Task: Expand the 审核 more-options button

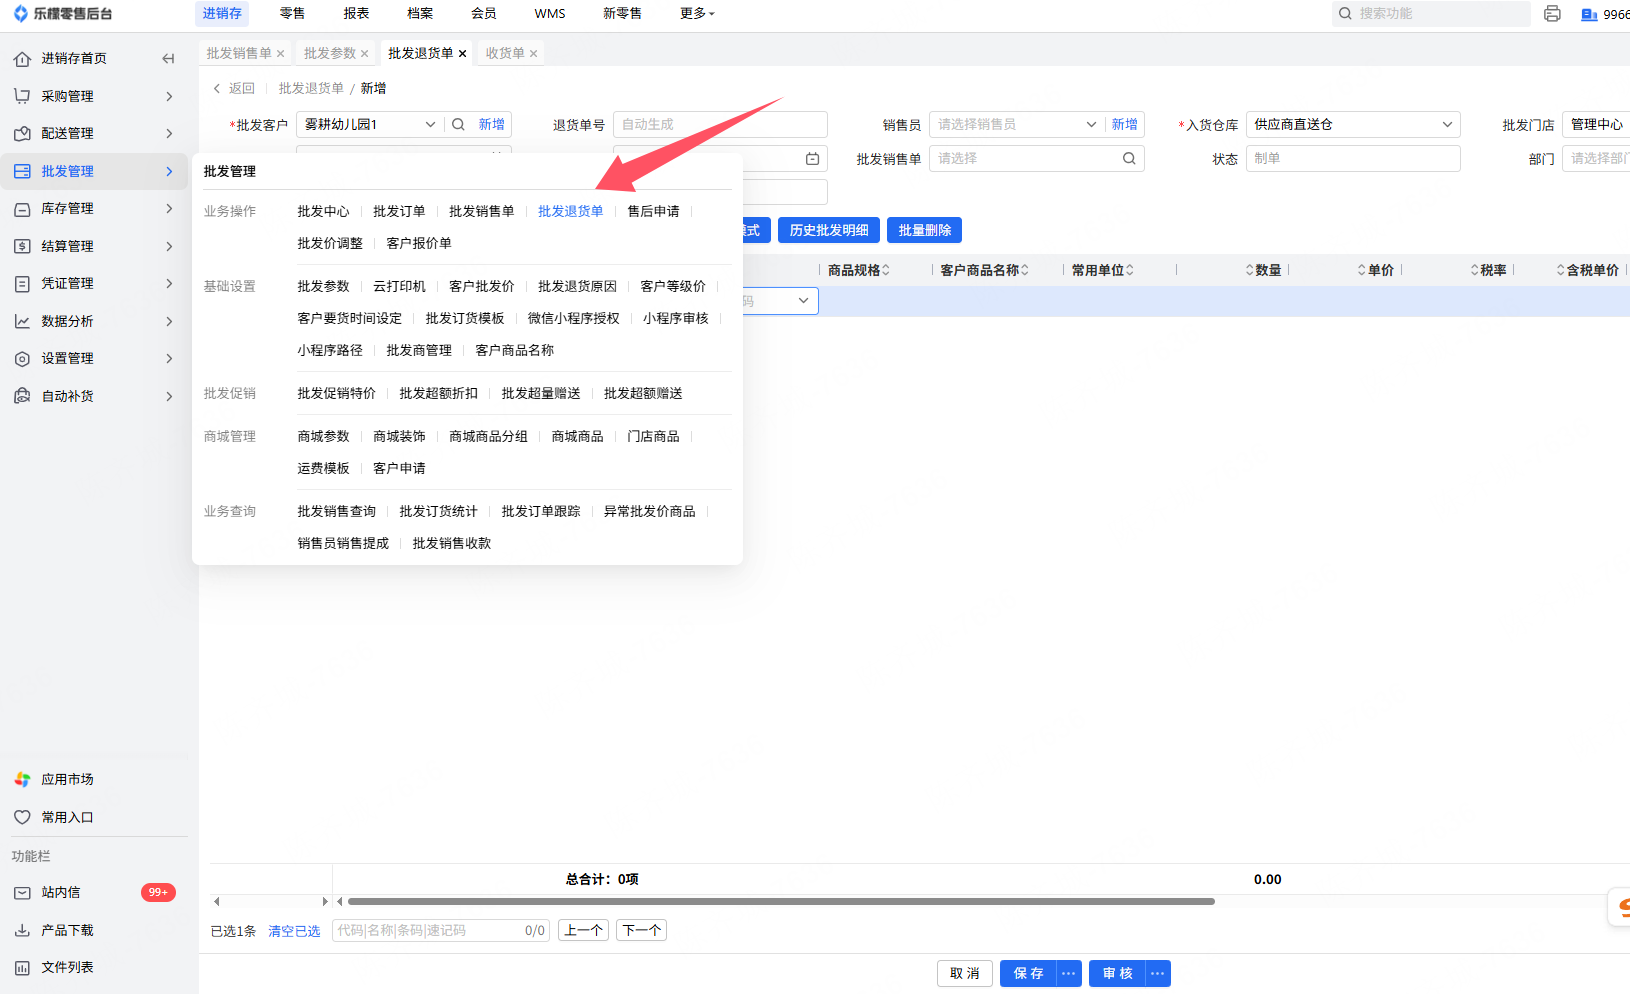Action: coord(1158,974)
